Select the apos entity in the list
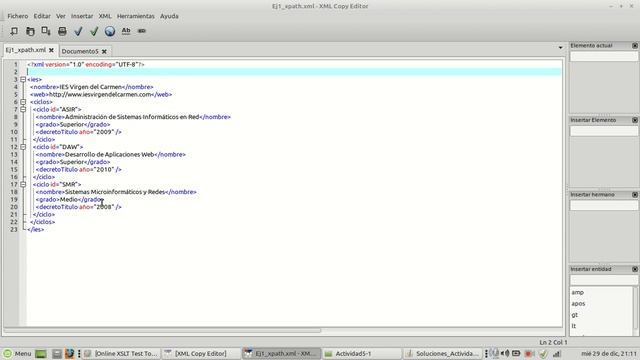The height and width of the screenshot is (360, 640). click(578, 304)
